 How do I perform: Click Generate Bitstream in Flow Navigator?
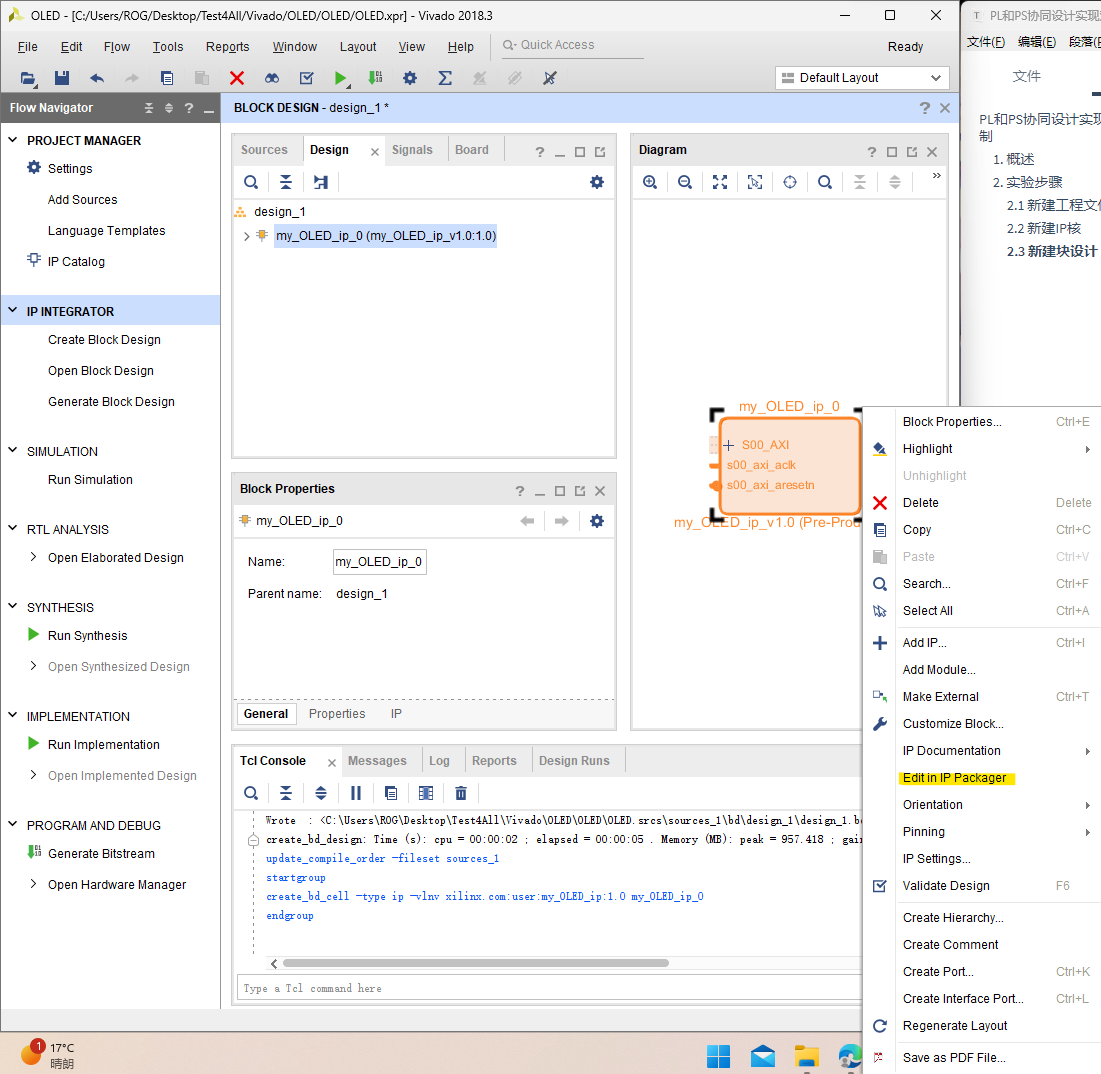(x=102, y=854)
